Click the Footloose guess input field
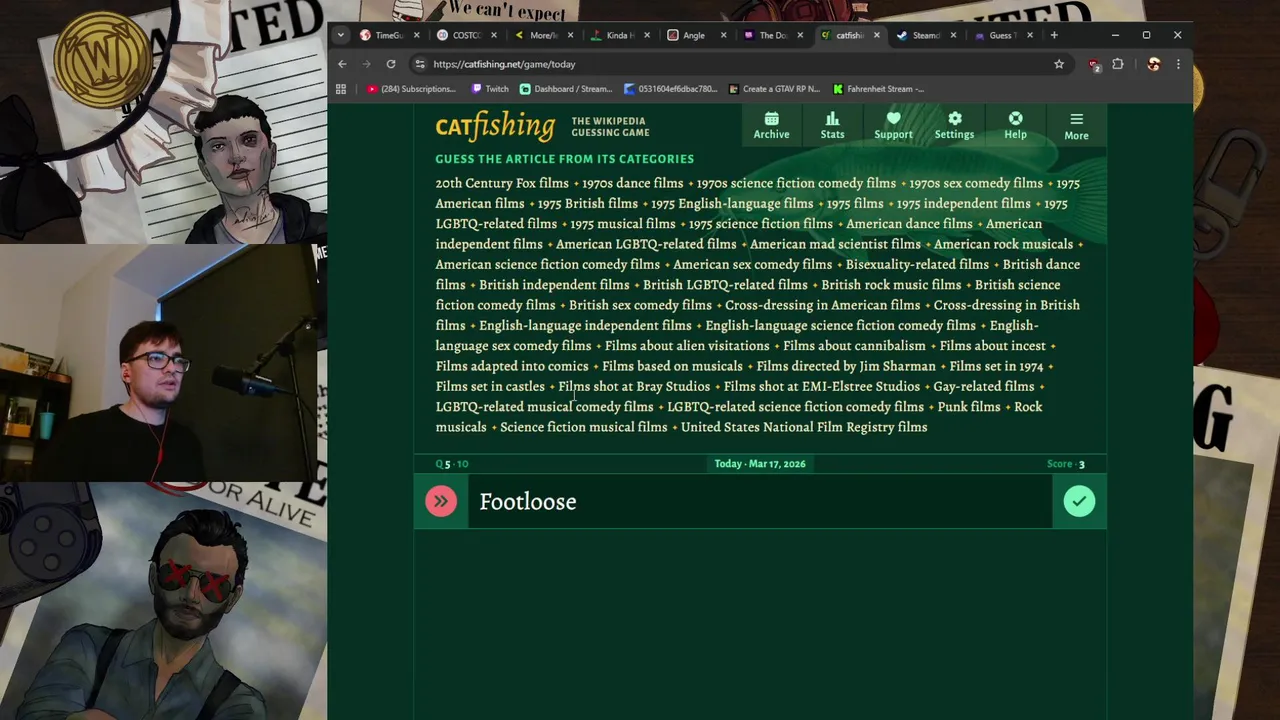 (x=760, y=501)
